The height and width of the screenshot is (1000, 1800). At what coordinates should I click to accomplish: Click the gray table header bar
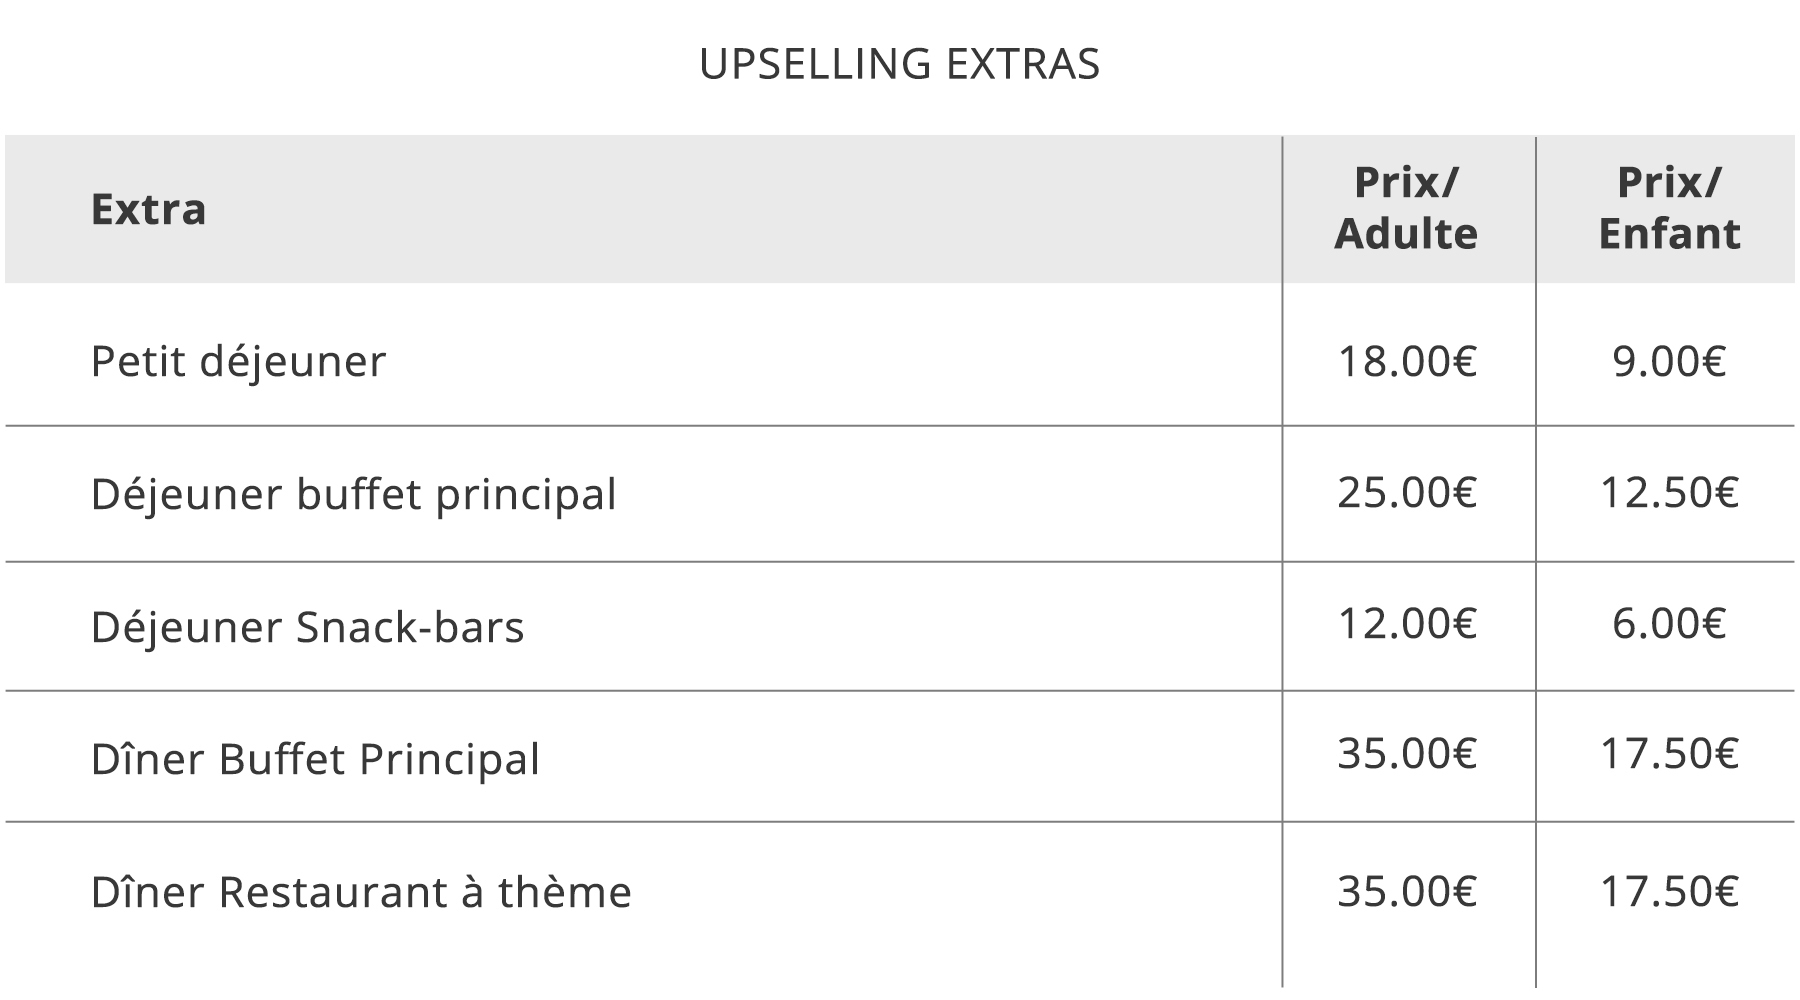pyautogui.click(x=899, y=209)
